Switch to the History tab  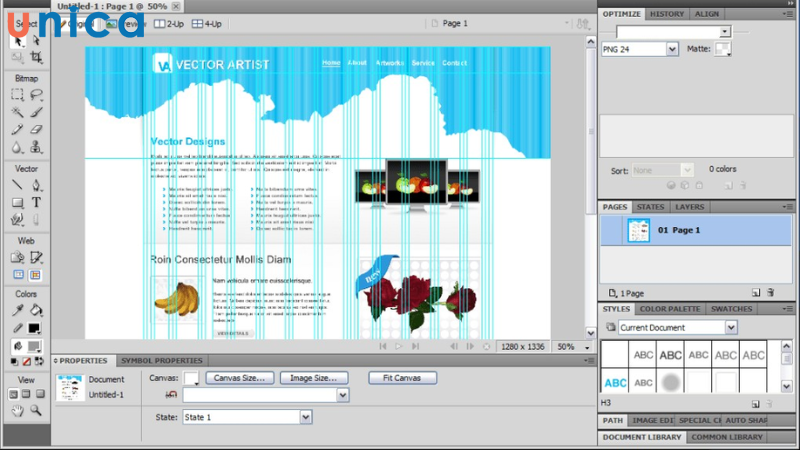(x=669, y=14)
